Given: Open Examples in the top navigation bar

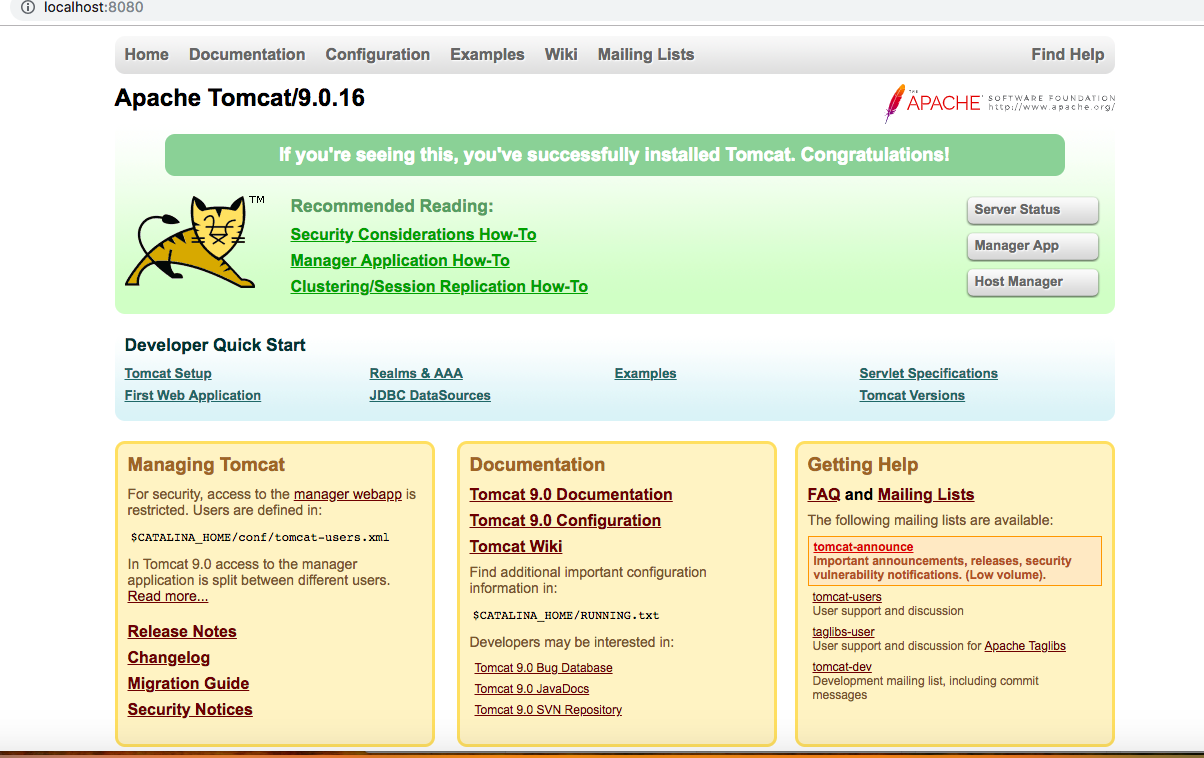Looking at the screenshot, I should (487, 55).
